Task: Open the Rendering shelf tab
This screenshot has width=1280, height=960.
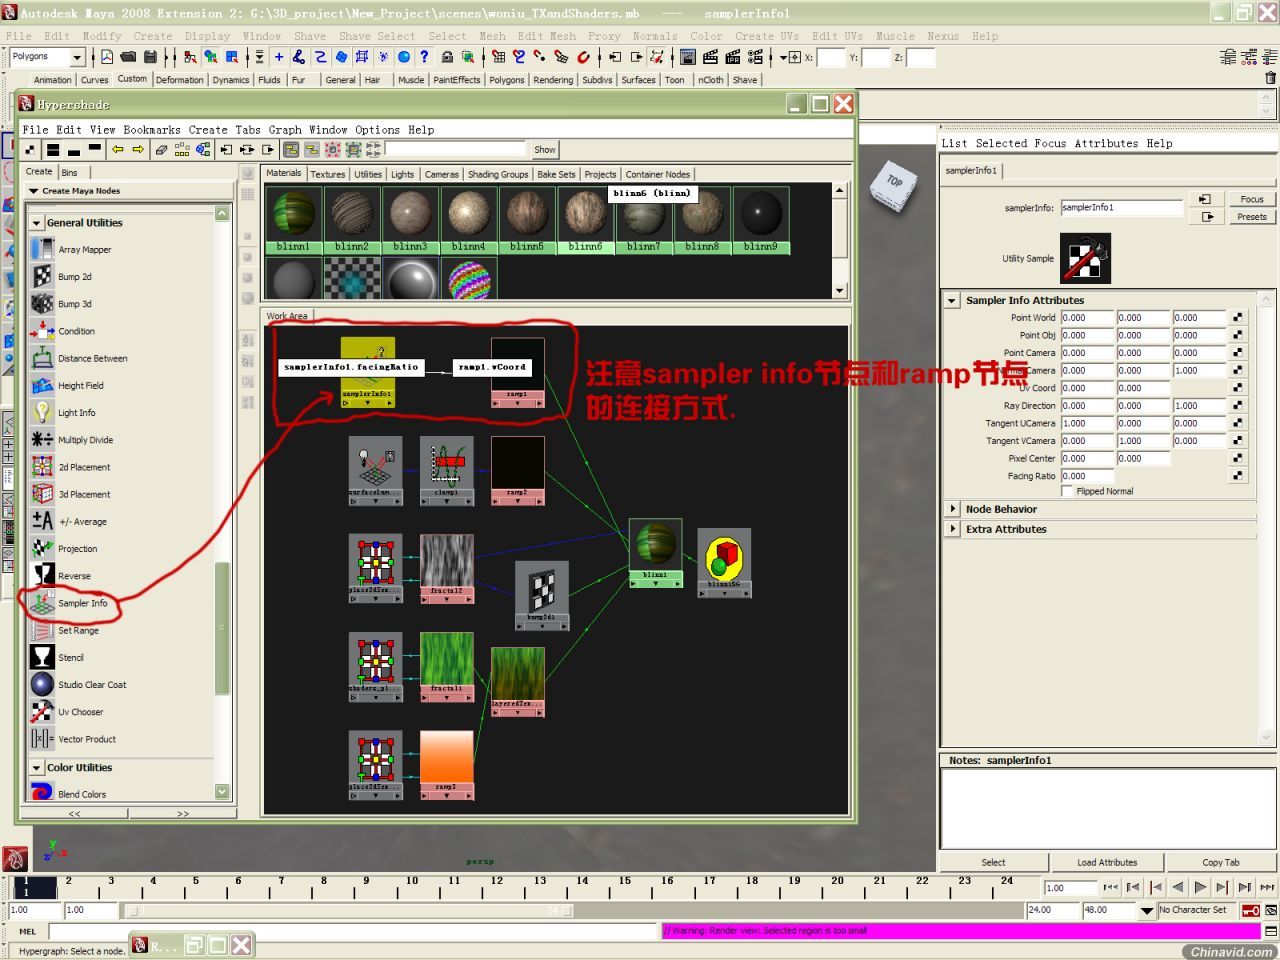Action: (553, 80)
